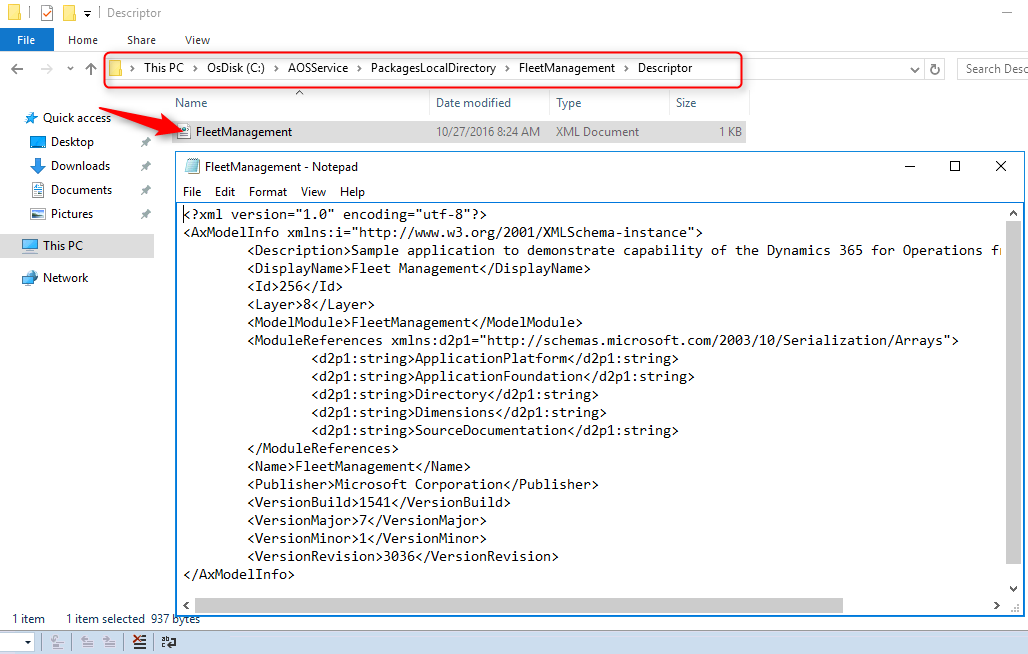1028x654 pixels.
Task: Open Notepad's Format menu
Action: click(268, 192)
